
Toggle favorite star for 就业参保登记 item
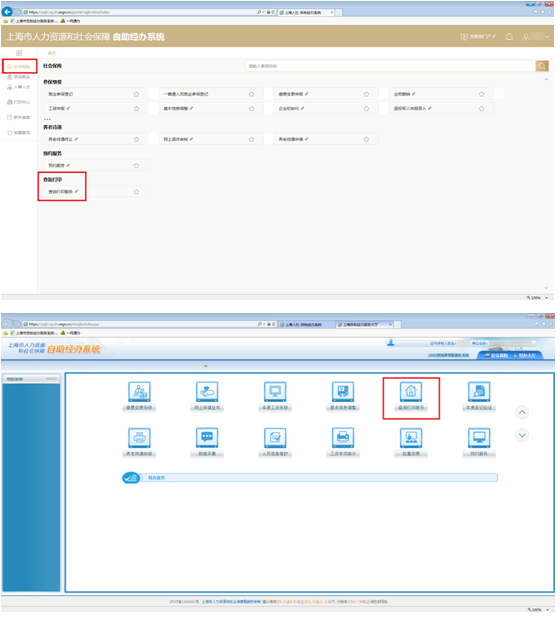click(x=137, y=95)
